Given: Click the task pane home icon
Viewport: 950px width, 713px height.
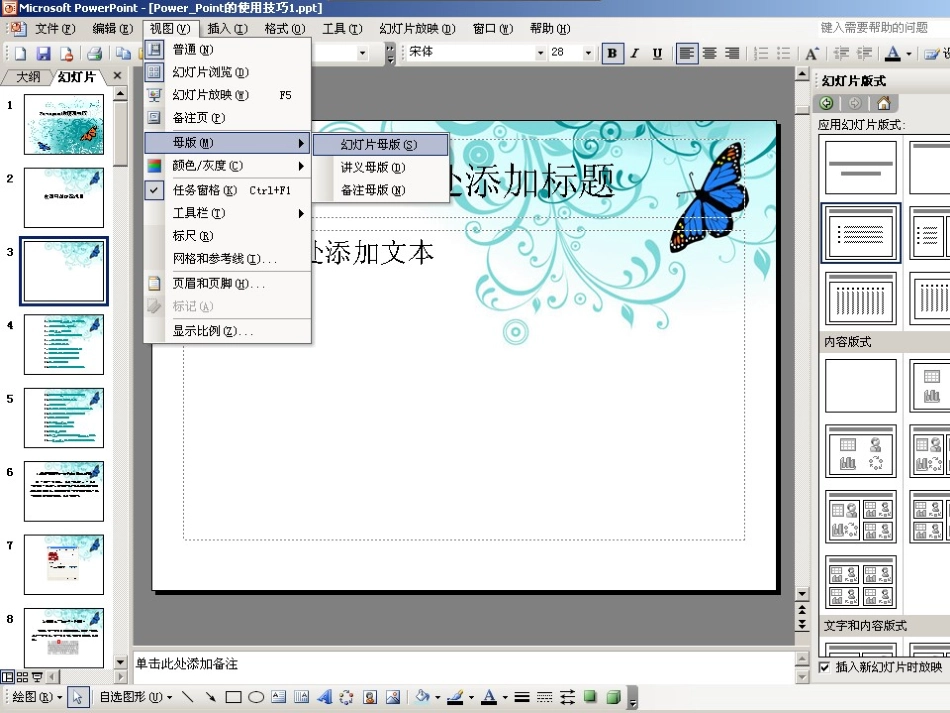Looking at the screenshot, I should point(884,103).
